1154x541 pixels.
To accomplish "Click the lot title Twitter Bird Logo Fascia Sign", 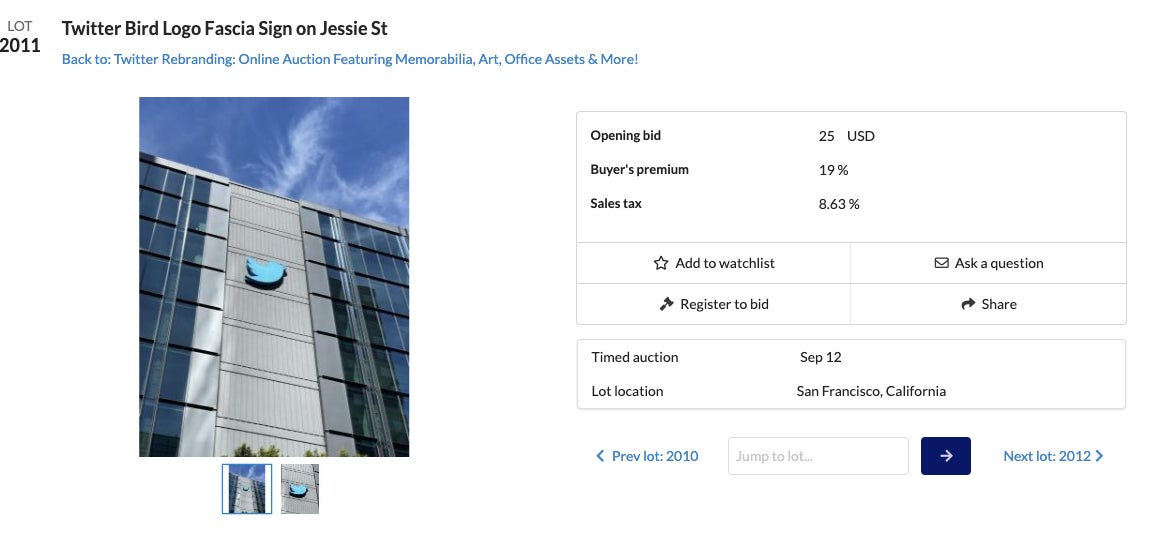I will tap(225, 28).
